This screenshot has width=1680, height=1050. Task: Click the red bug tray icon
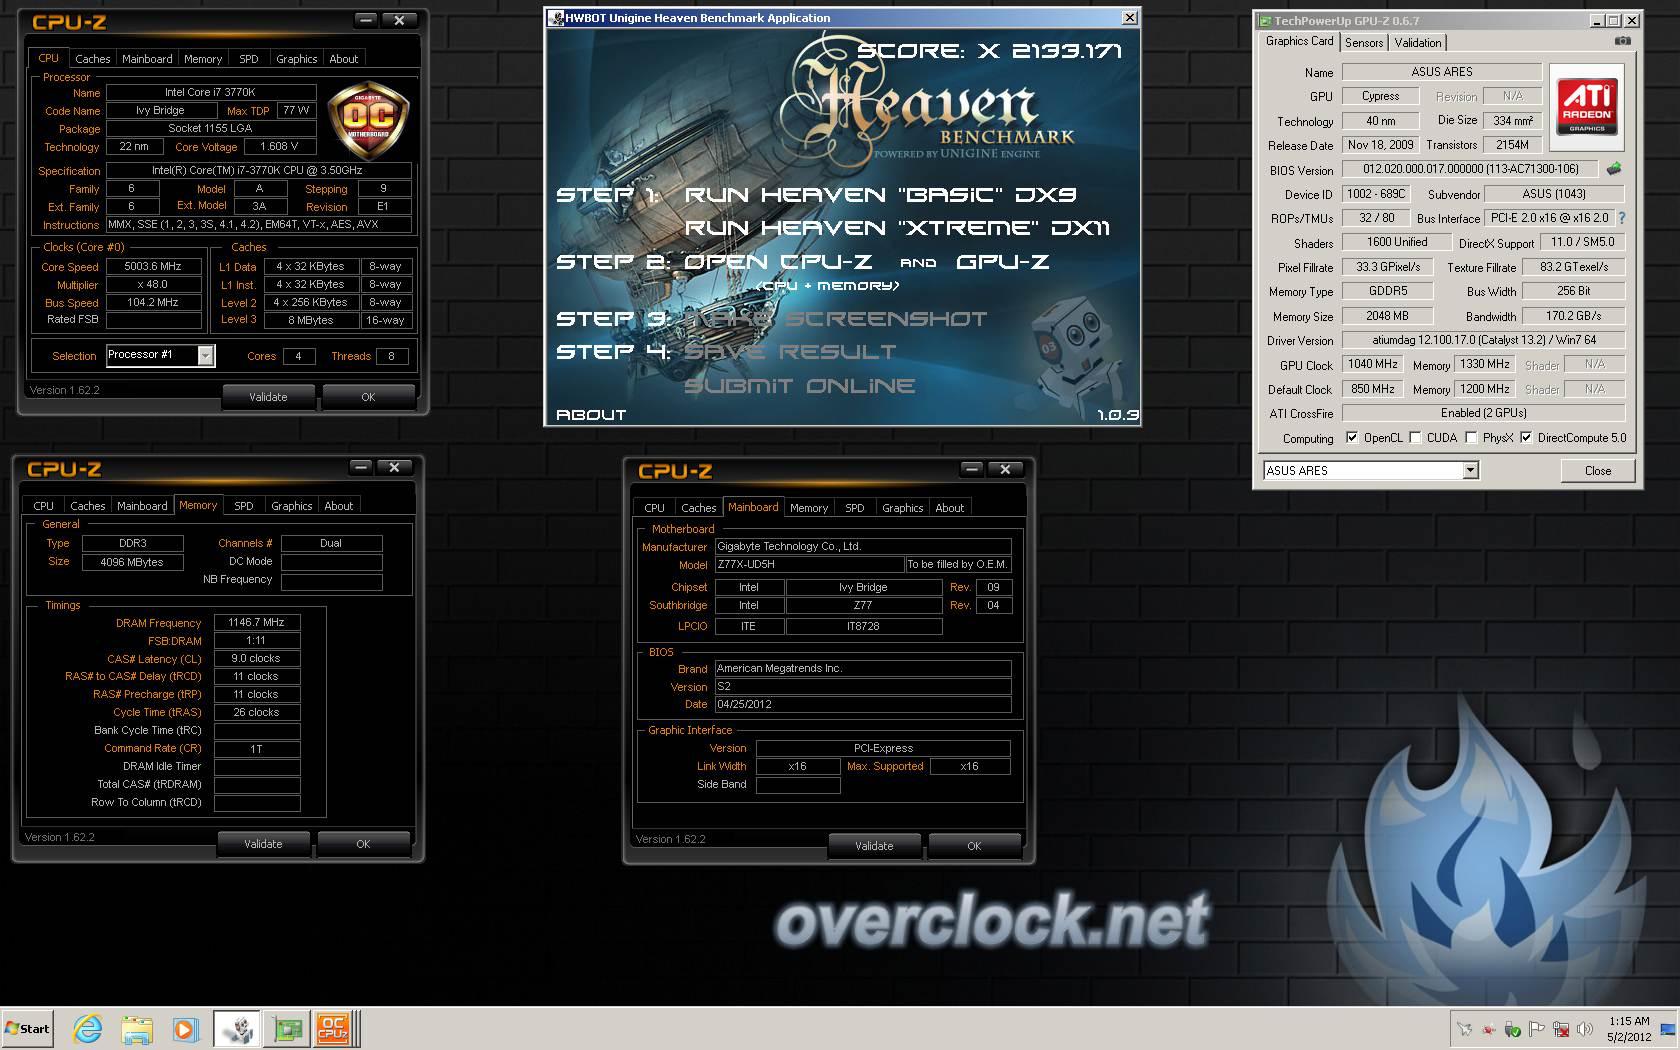tap(1488, 1029)
